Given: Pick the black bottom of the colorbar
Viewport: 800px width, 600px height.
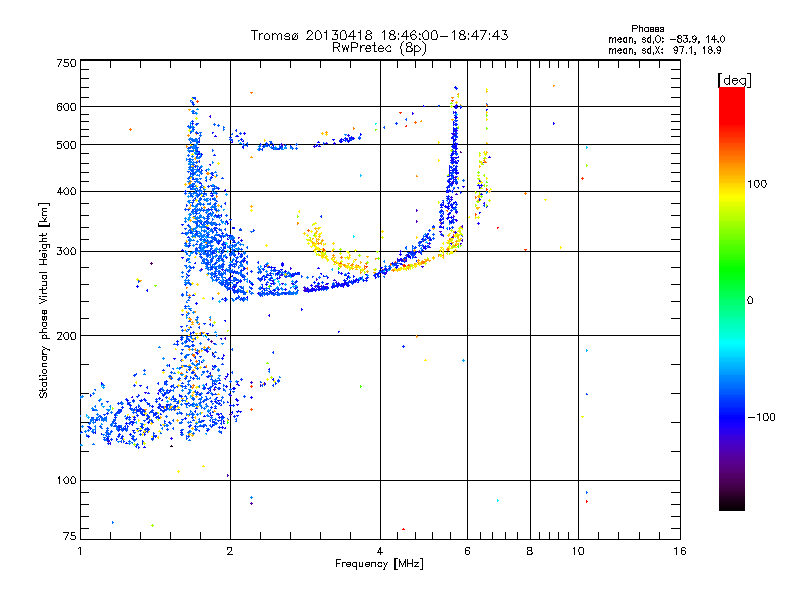Looking at the screenshot, I should pos(732,505).
